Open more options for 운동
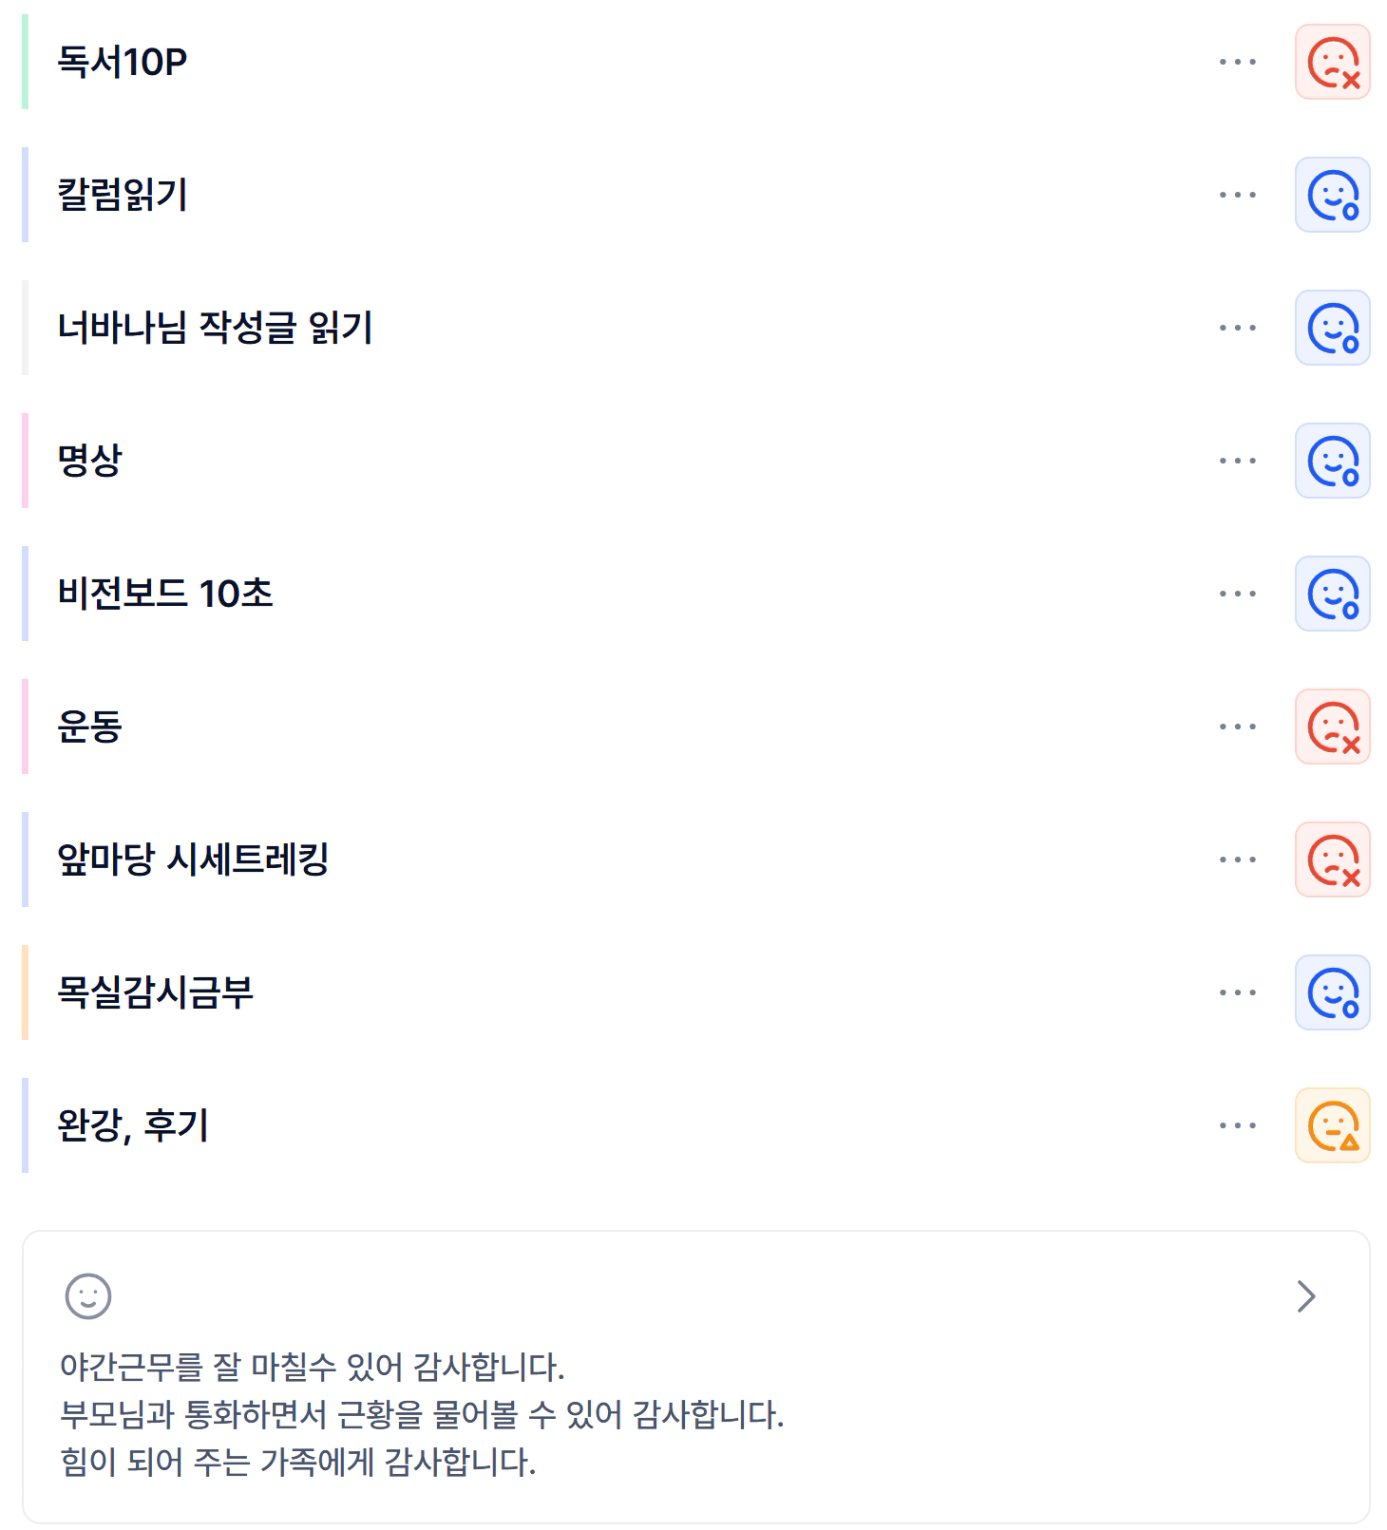The image size is (1387, 1530). point(1237,727)
